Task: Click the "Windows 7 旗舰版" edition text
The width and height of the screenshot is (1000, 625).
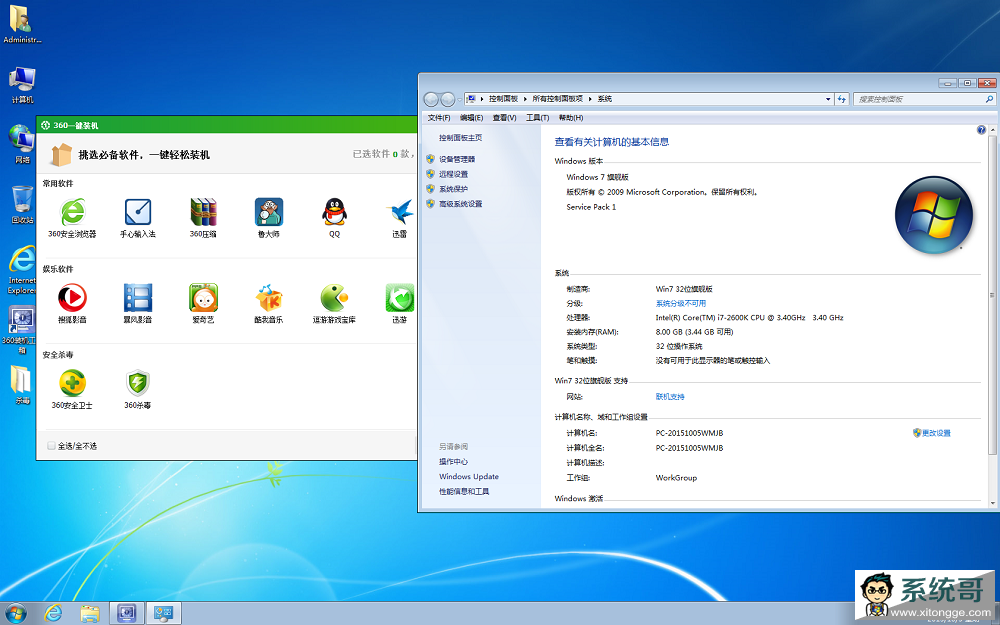Action: pyautogui.click(x=598, y=177)
